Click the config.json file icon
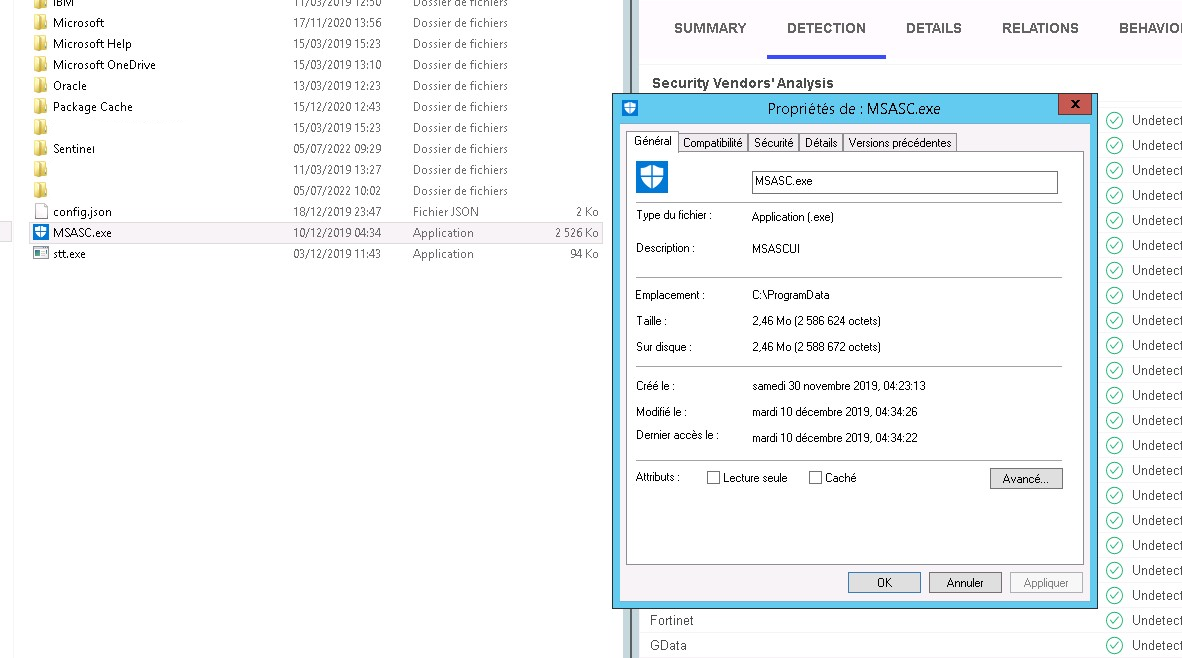Screen dimensions: 1182x658 (x=41, y=211)
